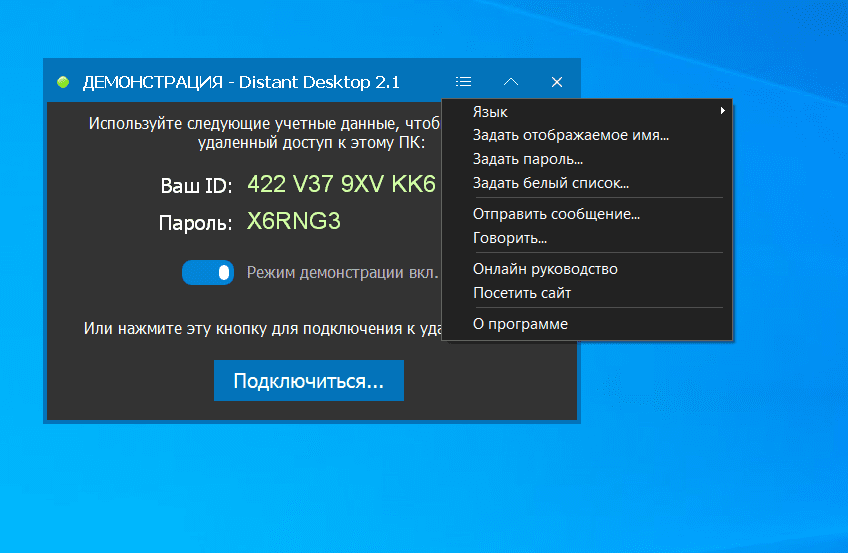
Task: Open О программе dialog
Action: point(587,324)
